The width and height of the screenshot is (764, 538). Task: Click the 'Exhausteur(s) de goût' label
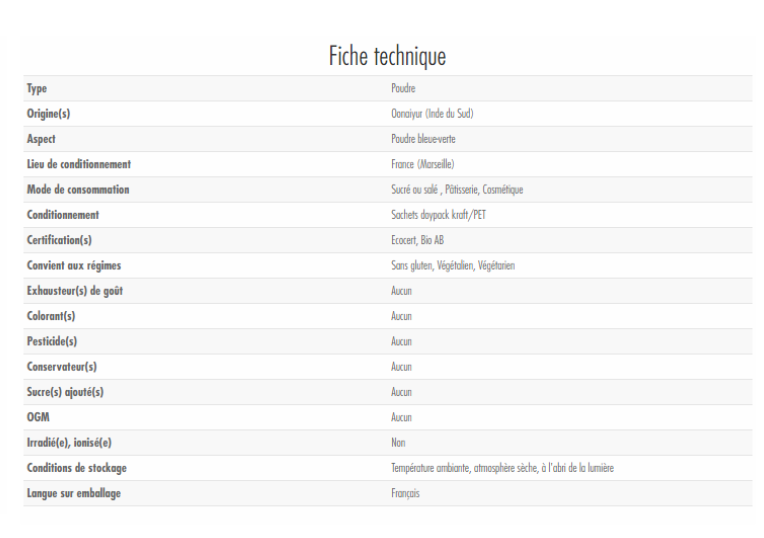click(x=75, y=291)
